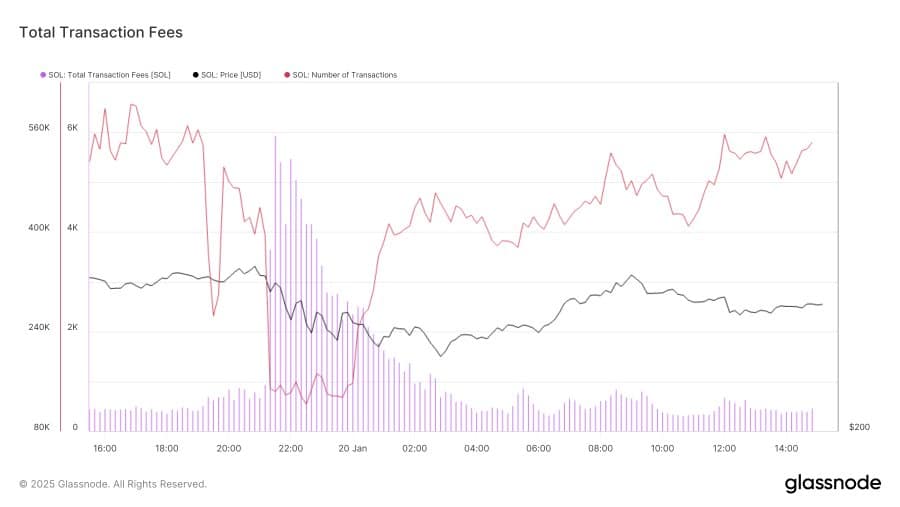Viewport: 900px width, 507px height.
Task: Click the Total Transaction Fees chart title
Action: click(101, 33)
